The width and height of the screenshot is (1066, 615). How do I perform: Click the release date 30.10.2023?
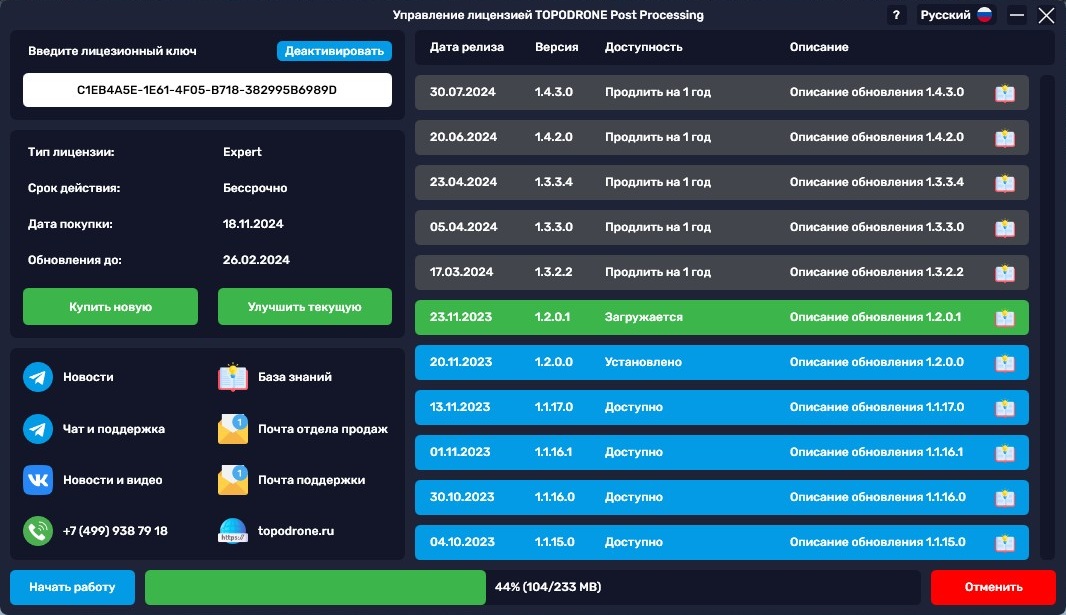pyautogui.click(x=462, y=497)
